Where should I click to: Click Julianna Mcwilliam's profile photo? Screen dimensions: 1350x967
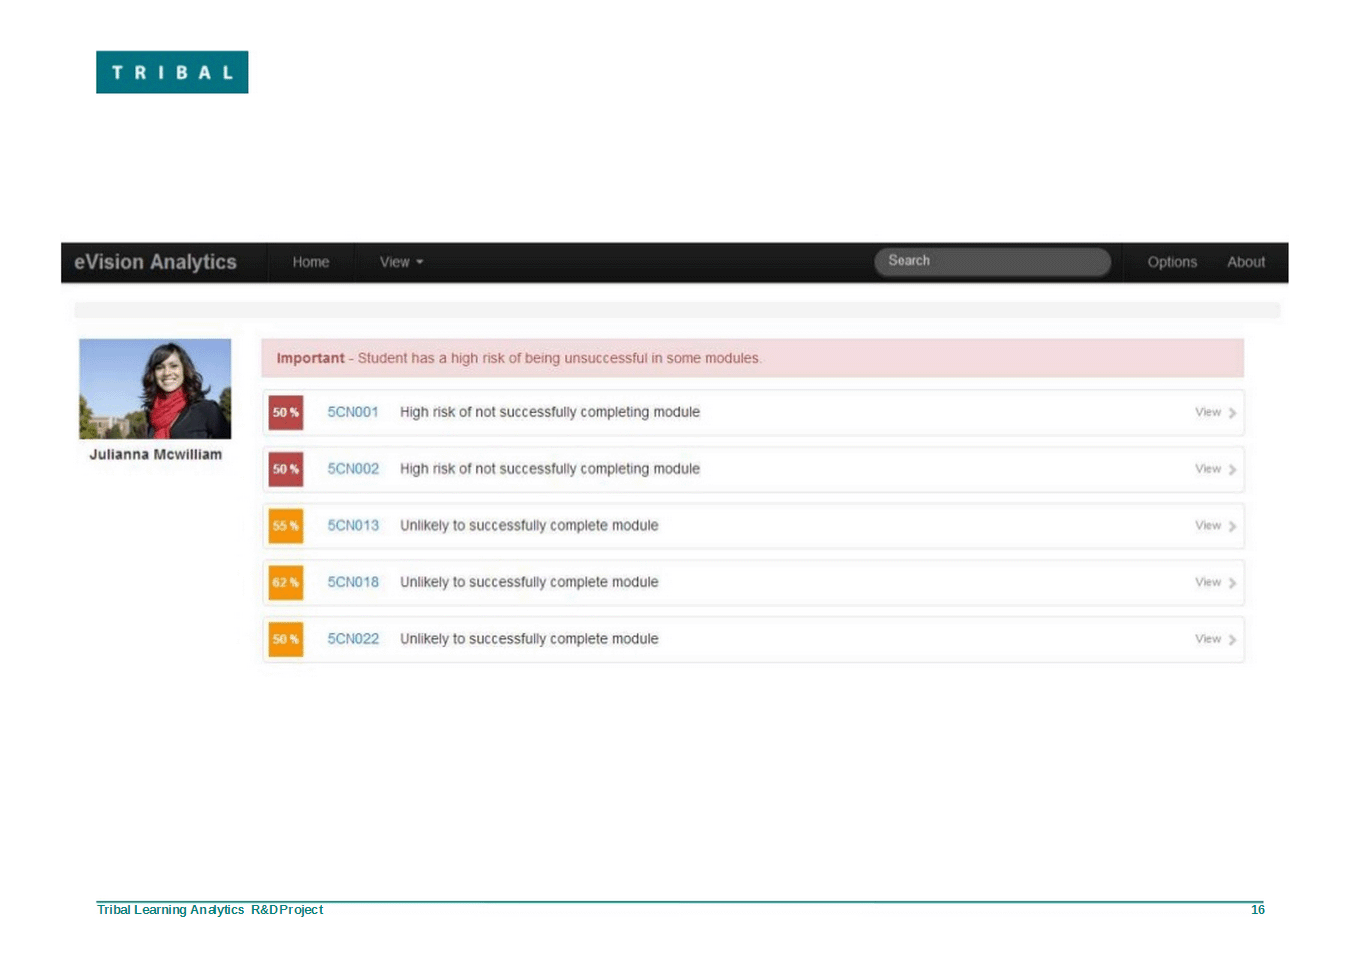click(155, 388)
